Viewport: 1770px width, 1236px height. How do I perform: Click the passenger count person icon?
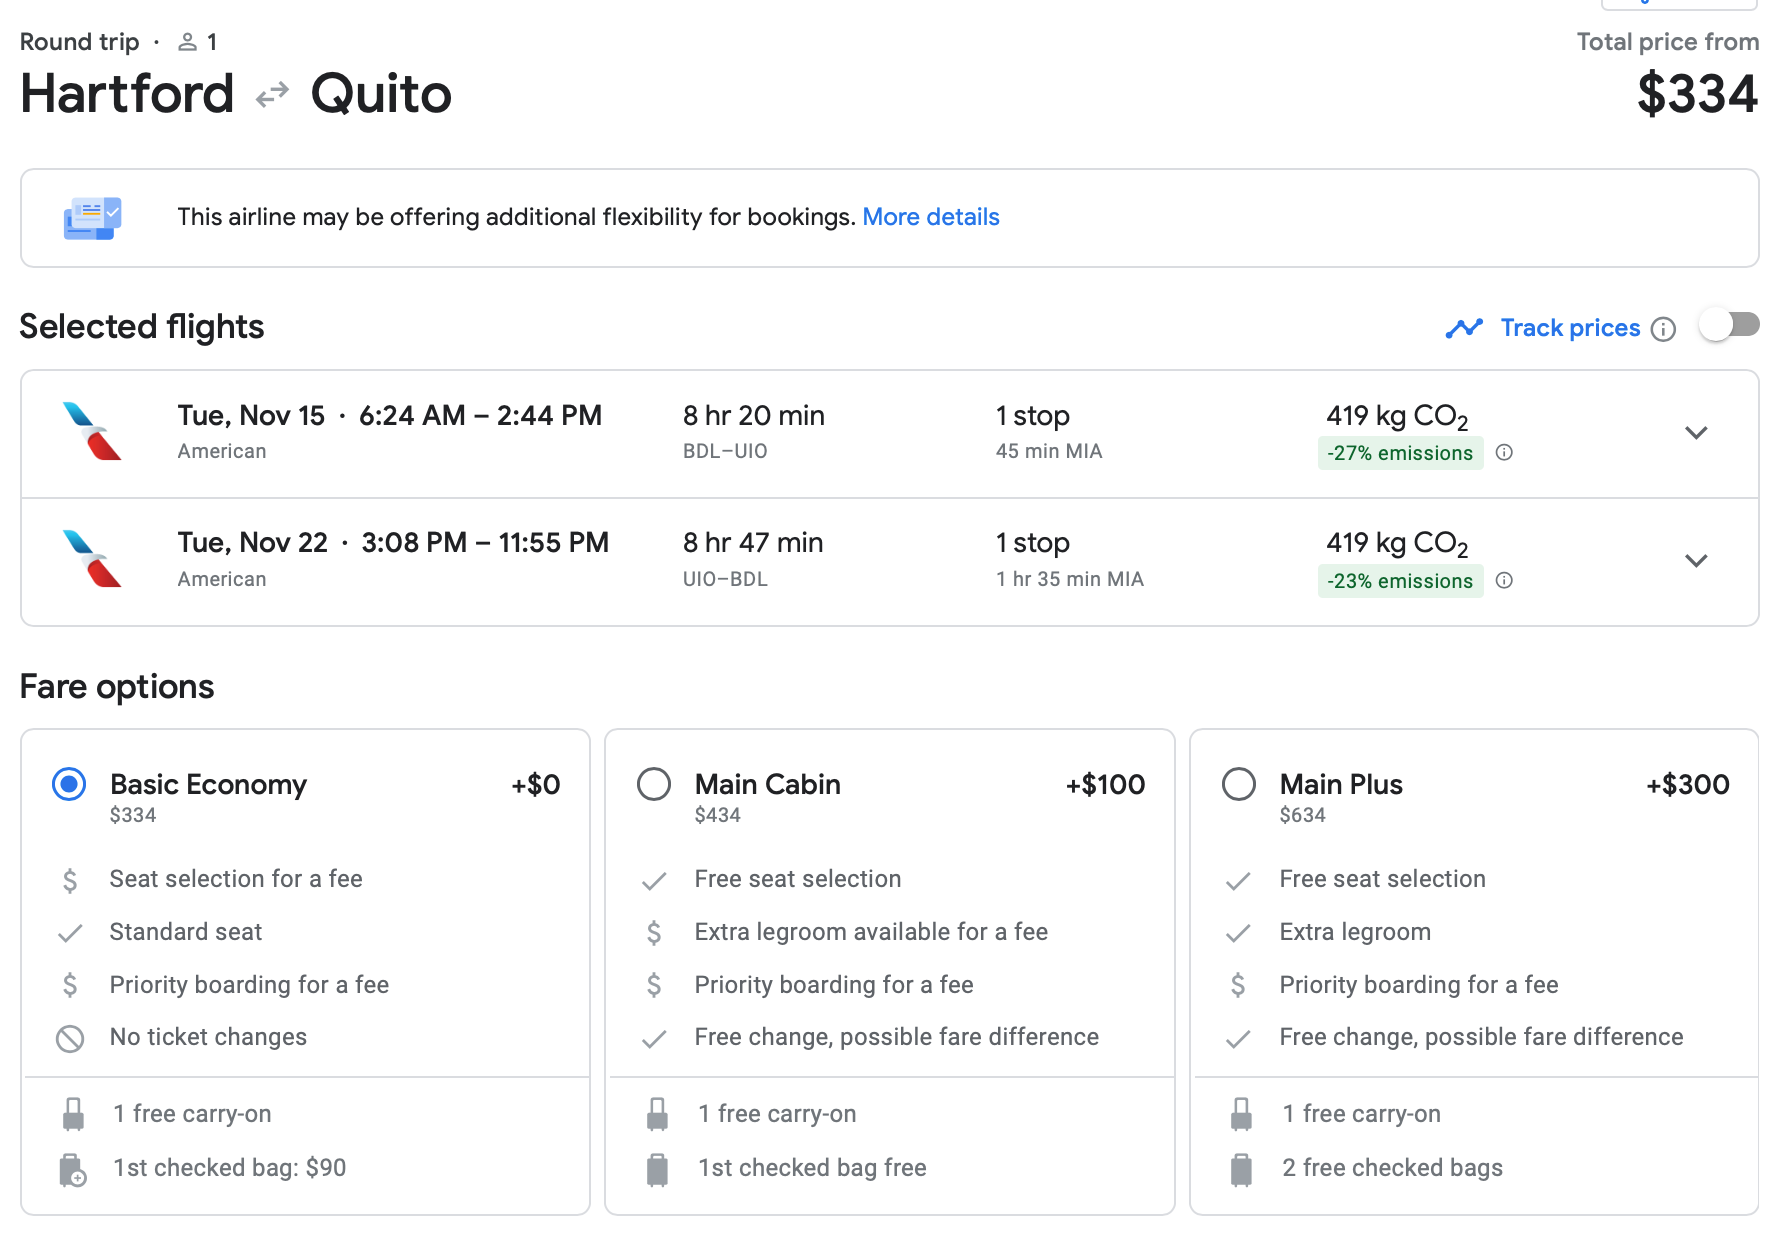[x=187, y=42]
